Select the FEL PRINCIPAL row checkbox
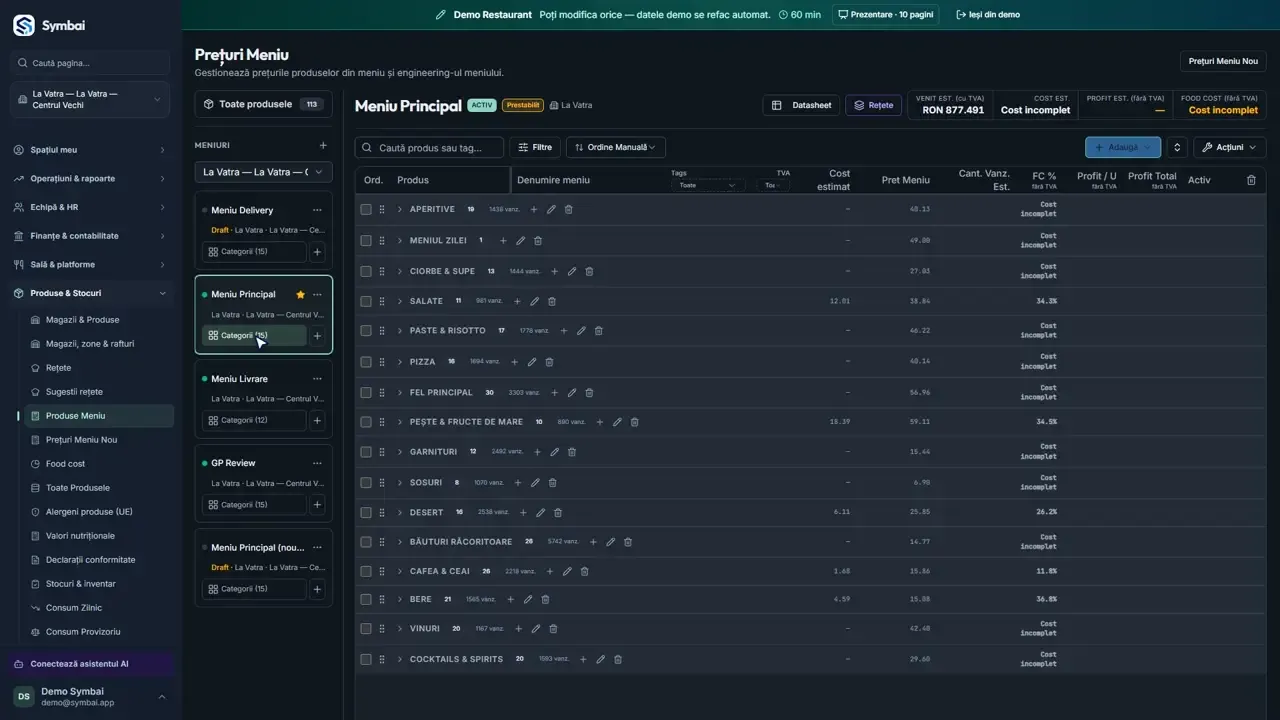 [366, 393]
